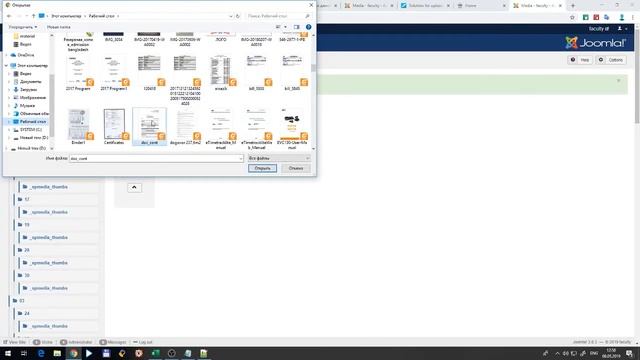Click Log out in Joomla status bar
Screen dimensions: 640x360
(x=142, y=342)
